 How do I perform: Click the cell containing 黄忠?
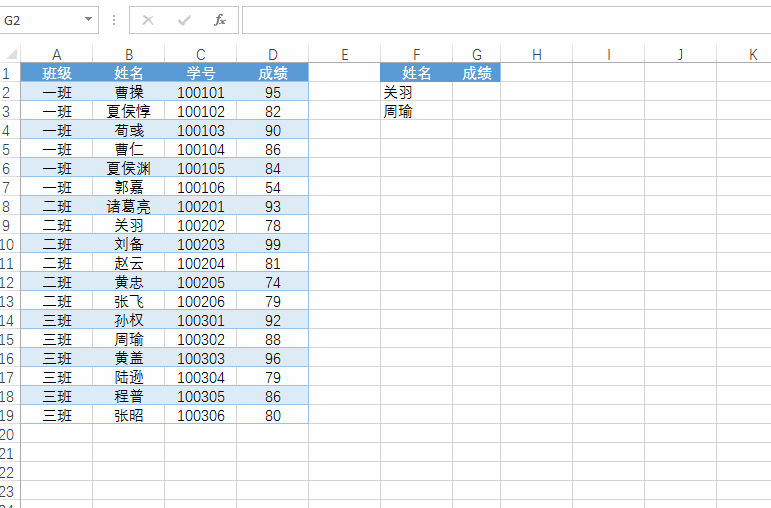pyautogui.click(x=128, y=282)
